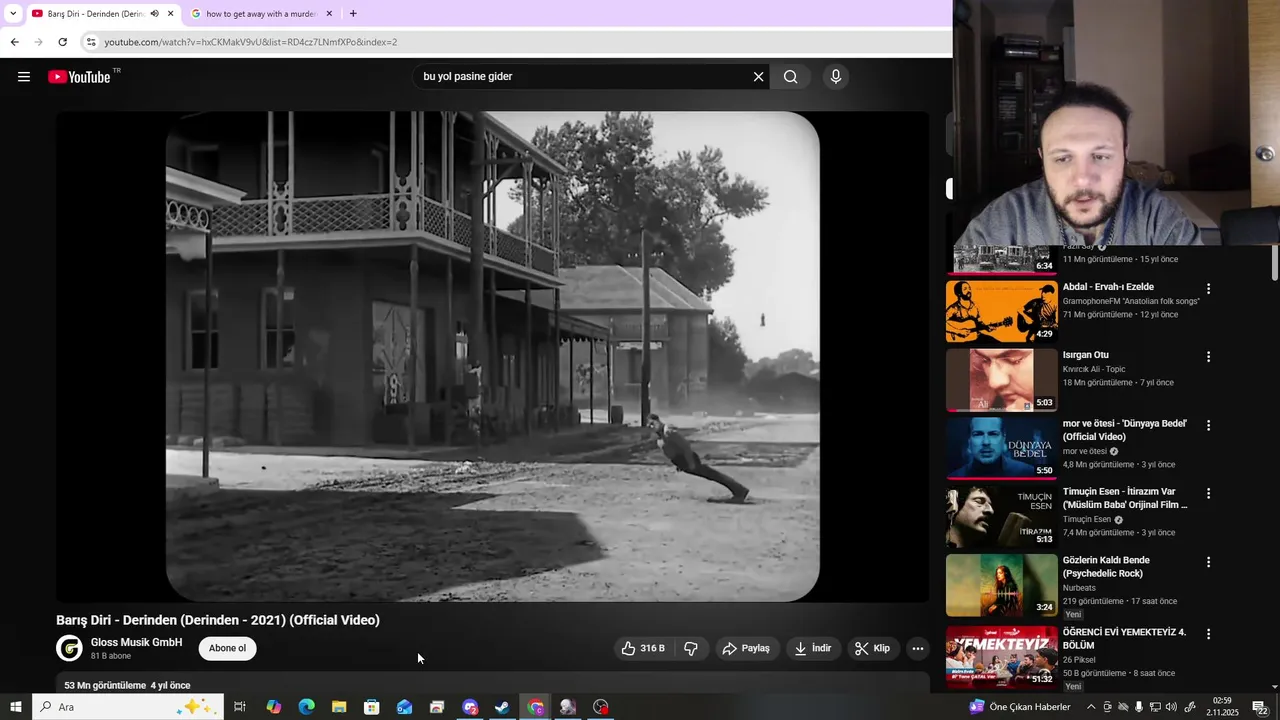Open the network icon in tray
1280x720 pixels.
tap(1155, 707)
